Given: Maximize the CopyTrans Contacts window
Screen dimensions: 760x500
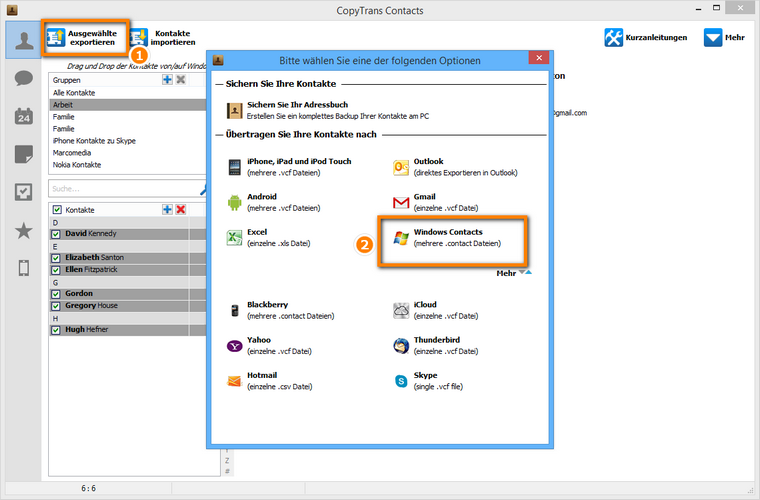Looking at the screenshot, I should [716, 8].
